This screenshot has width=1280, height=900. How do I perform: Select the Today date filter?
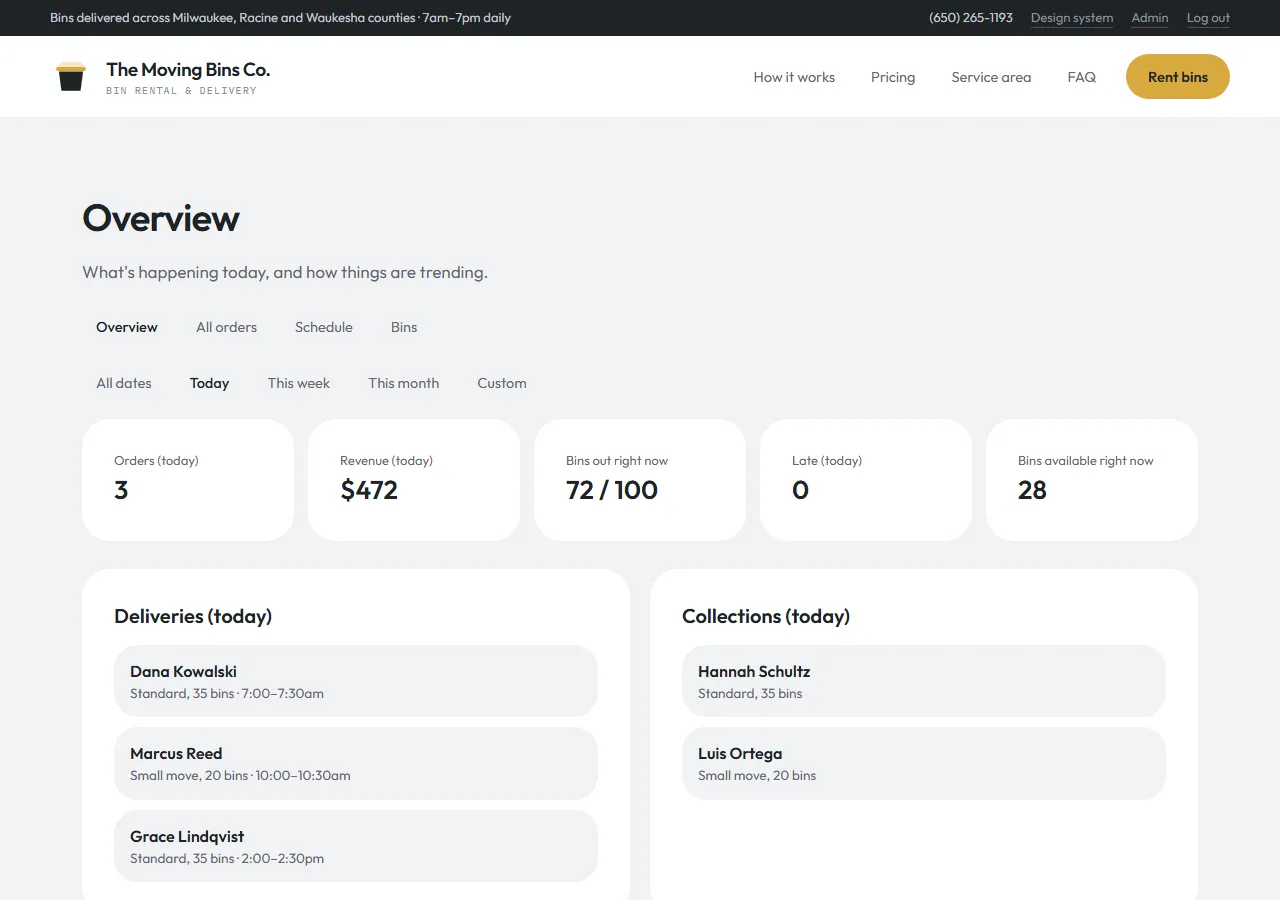(210, 383)
